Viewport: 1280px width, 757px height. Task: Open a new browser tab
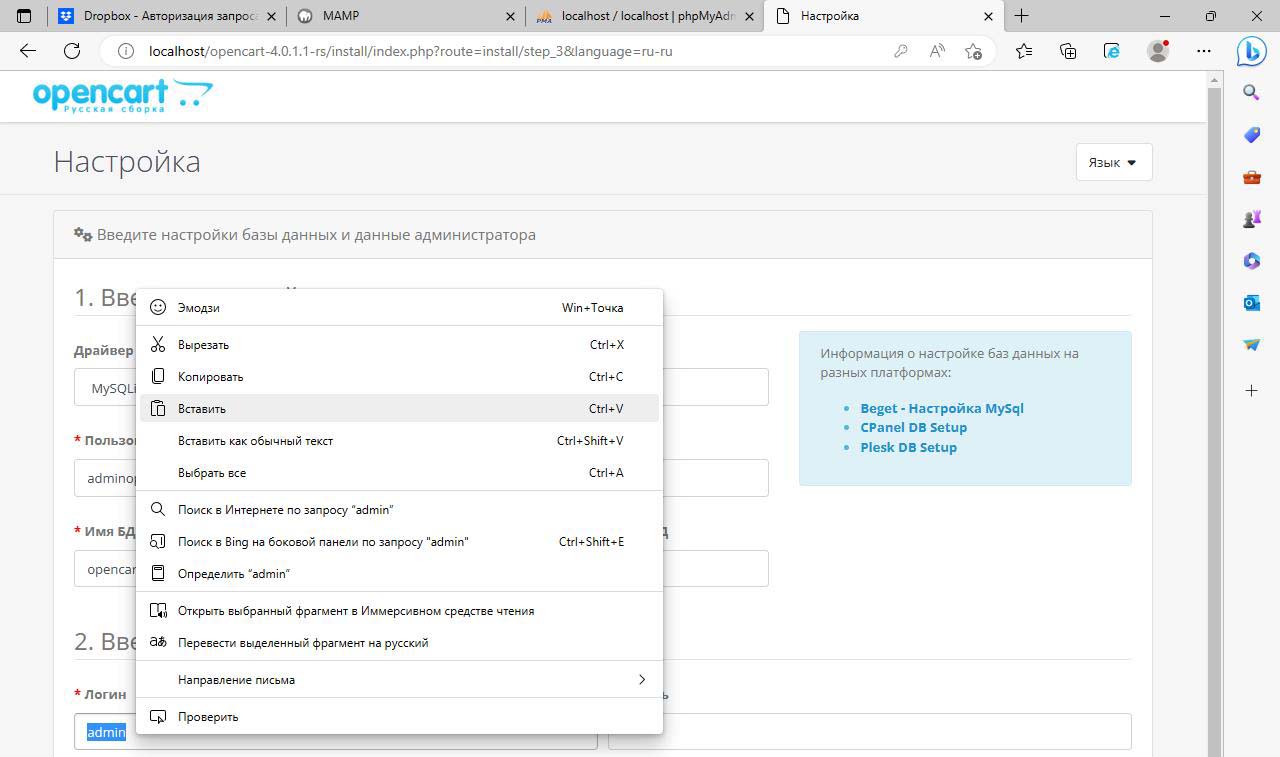pos(1021,16)
